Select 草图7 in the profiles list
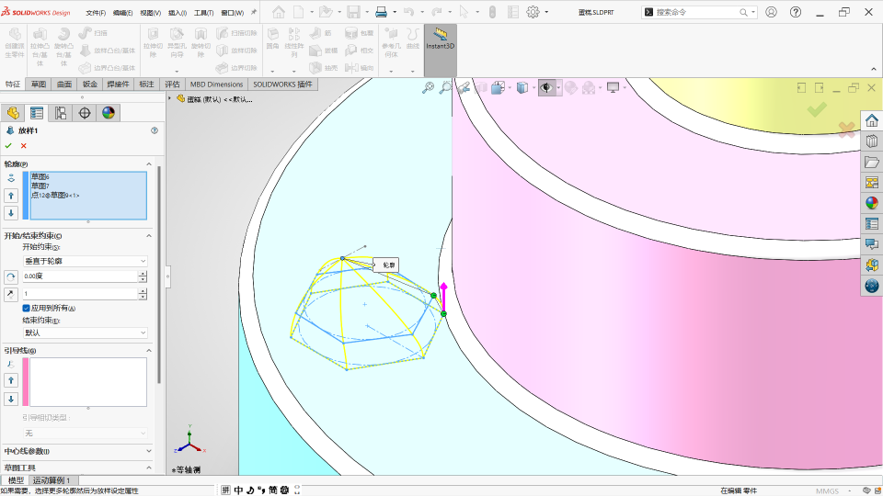Screen dimensions: 883x496 click(x=40, y=186)
